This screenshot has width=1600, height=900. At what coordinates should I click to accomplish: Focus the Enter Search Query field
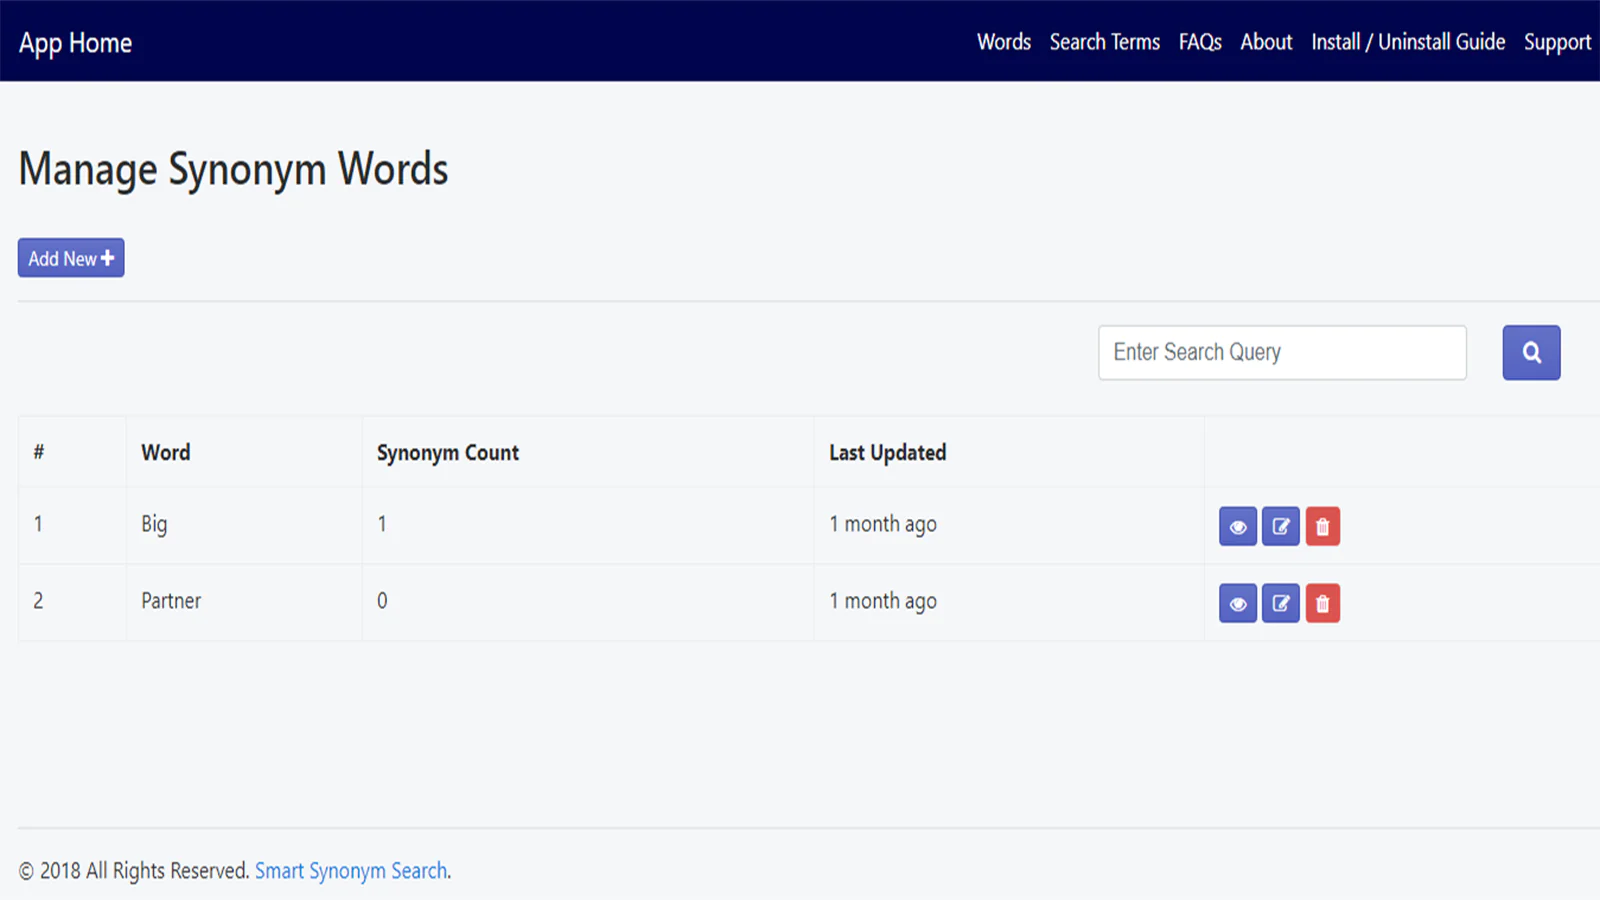(1281, 353)
